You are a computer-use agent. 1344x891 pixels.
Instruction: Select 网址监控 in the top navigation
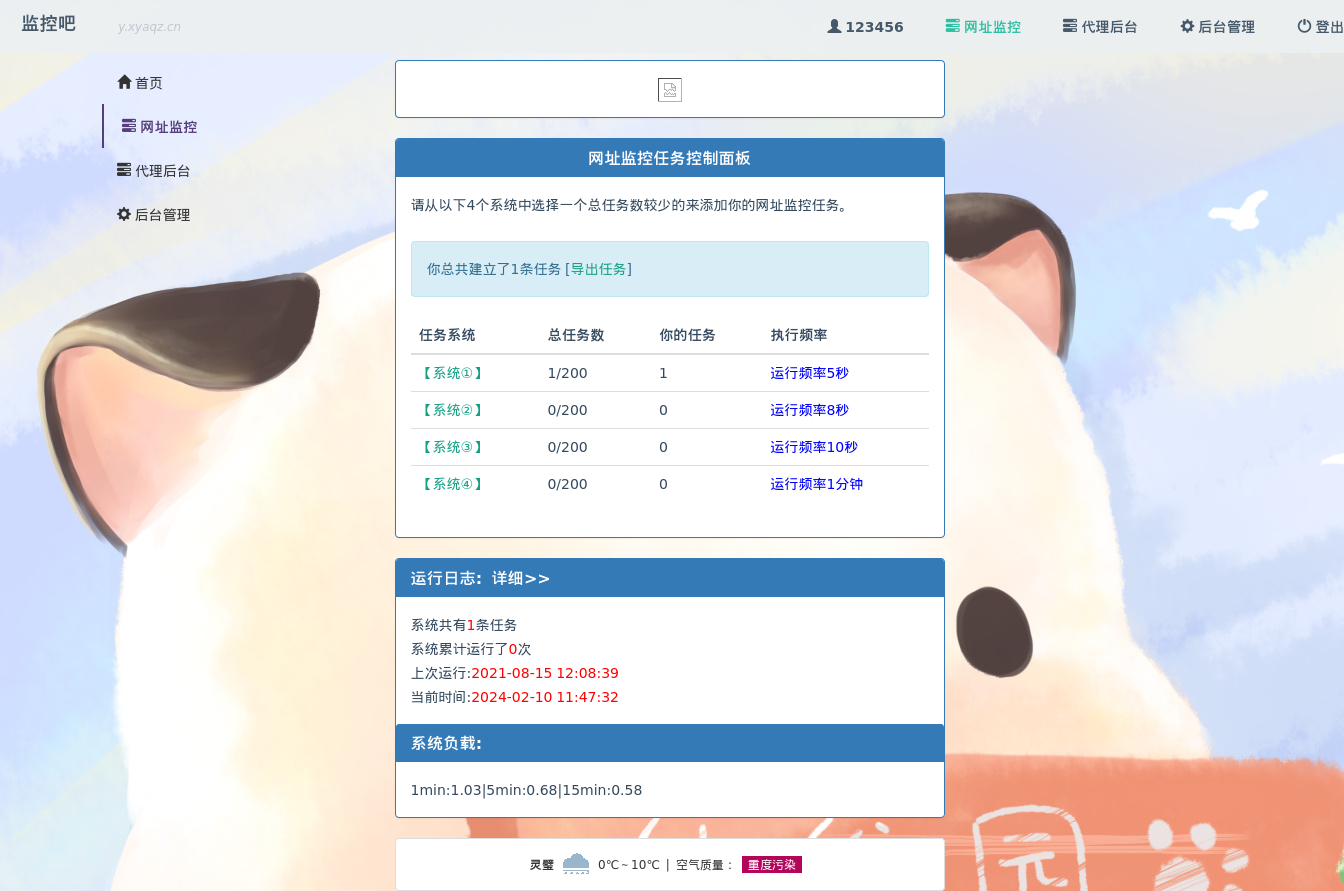983,27
